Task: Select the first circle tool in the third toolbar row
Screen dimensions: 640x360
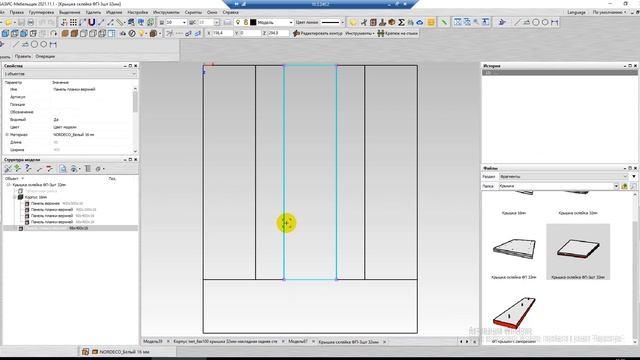Action: (34, 44)
